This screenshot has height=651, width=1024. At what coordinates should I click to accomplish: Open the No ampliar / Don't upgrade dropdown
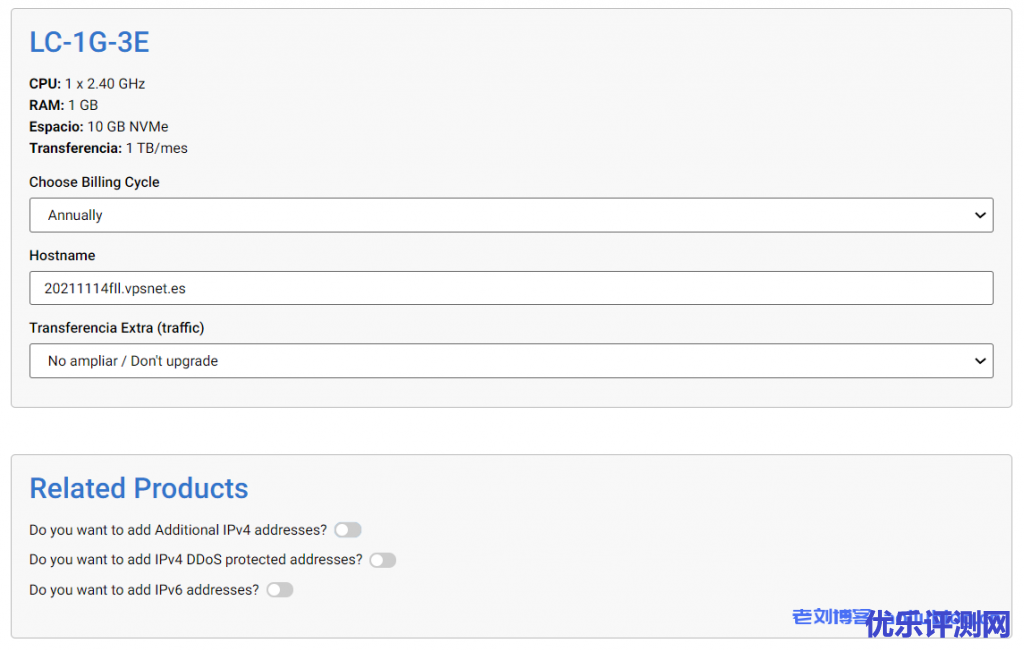tap(510, 361)
